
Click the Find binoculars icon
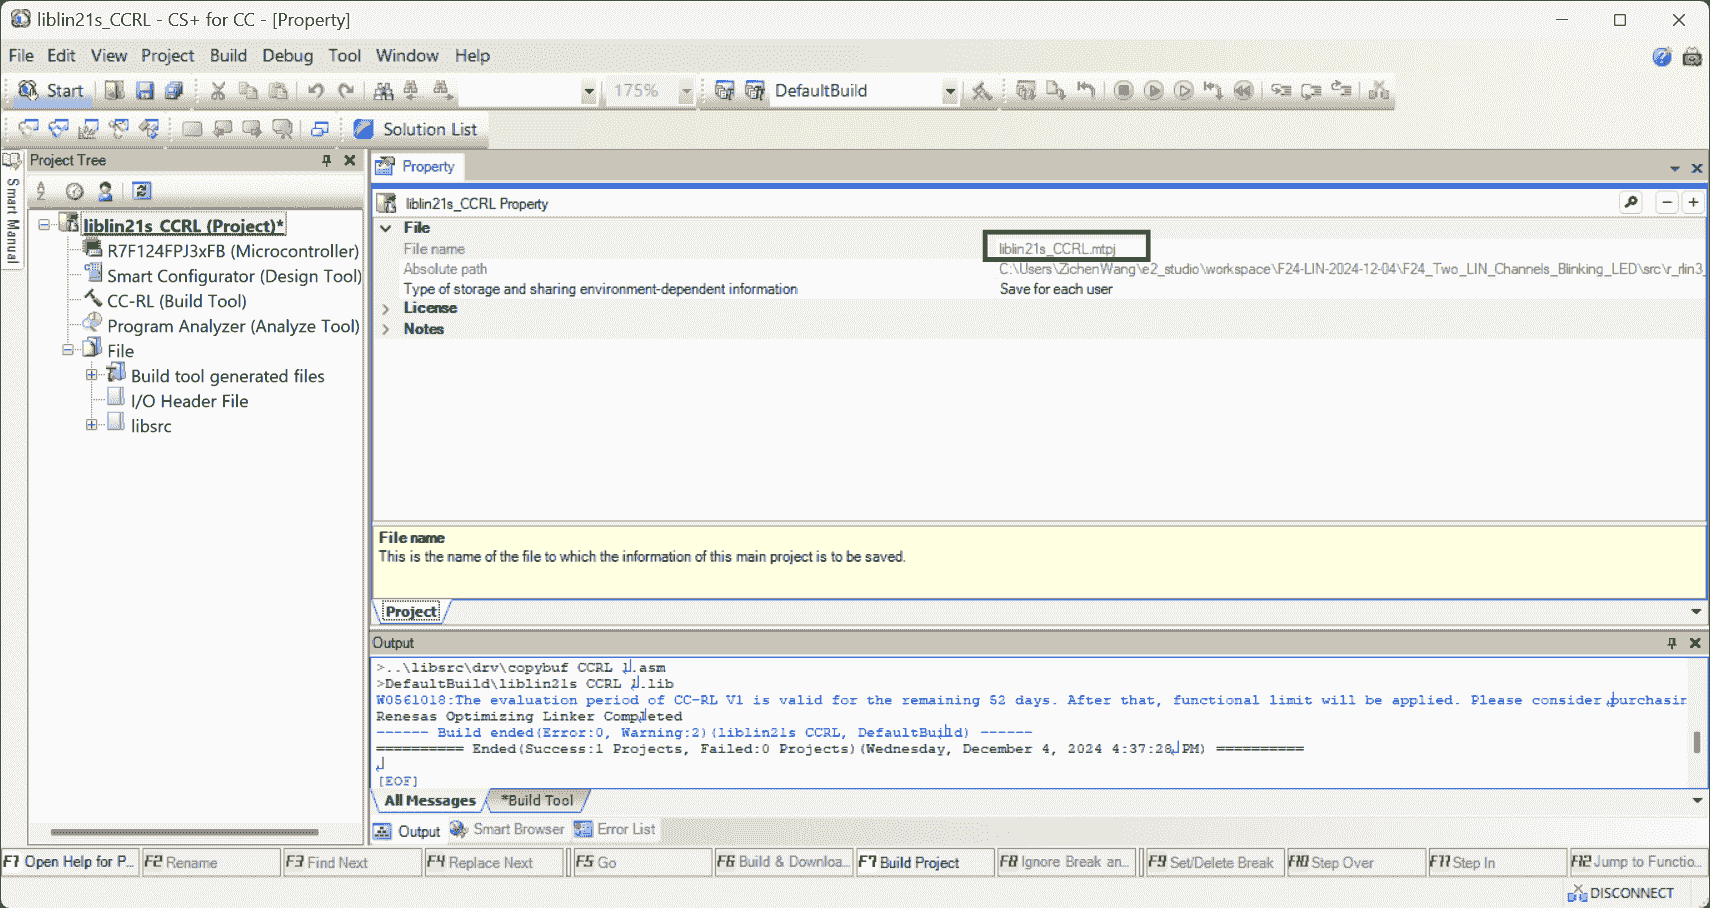tap(383, 91)
